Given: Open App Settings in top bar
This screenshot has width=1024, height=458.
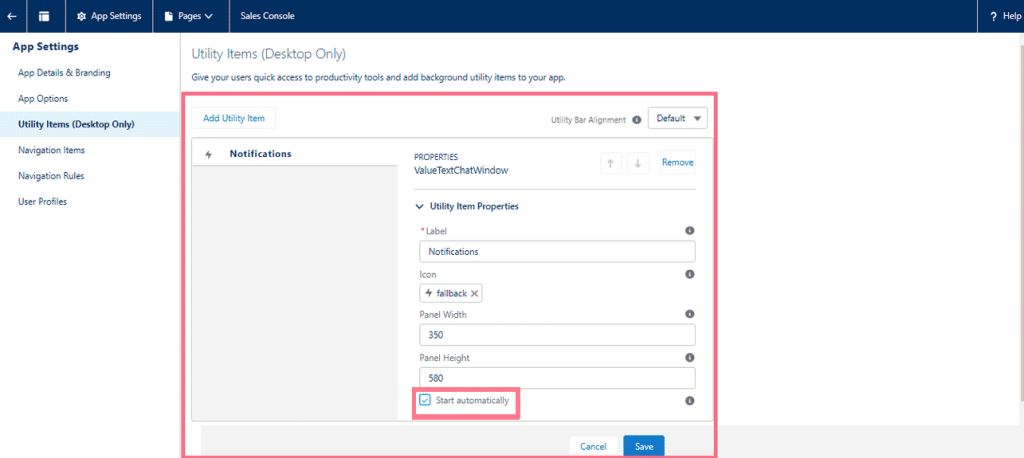Looking at the screenshot, I should click(x=109, y=16).
